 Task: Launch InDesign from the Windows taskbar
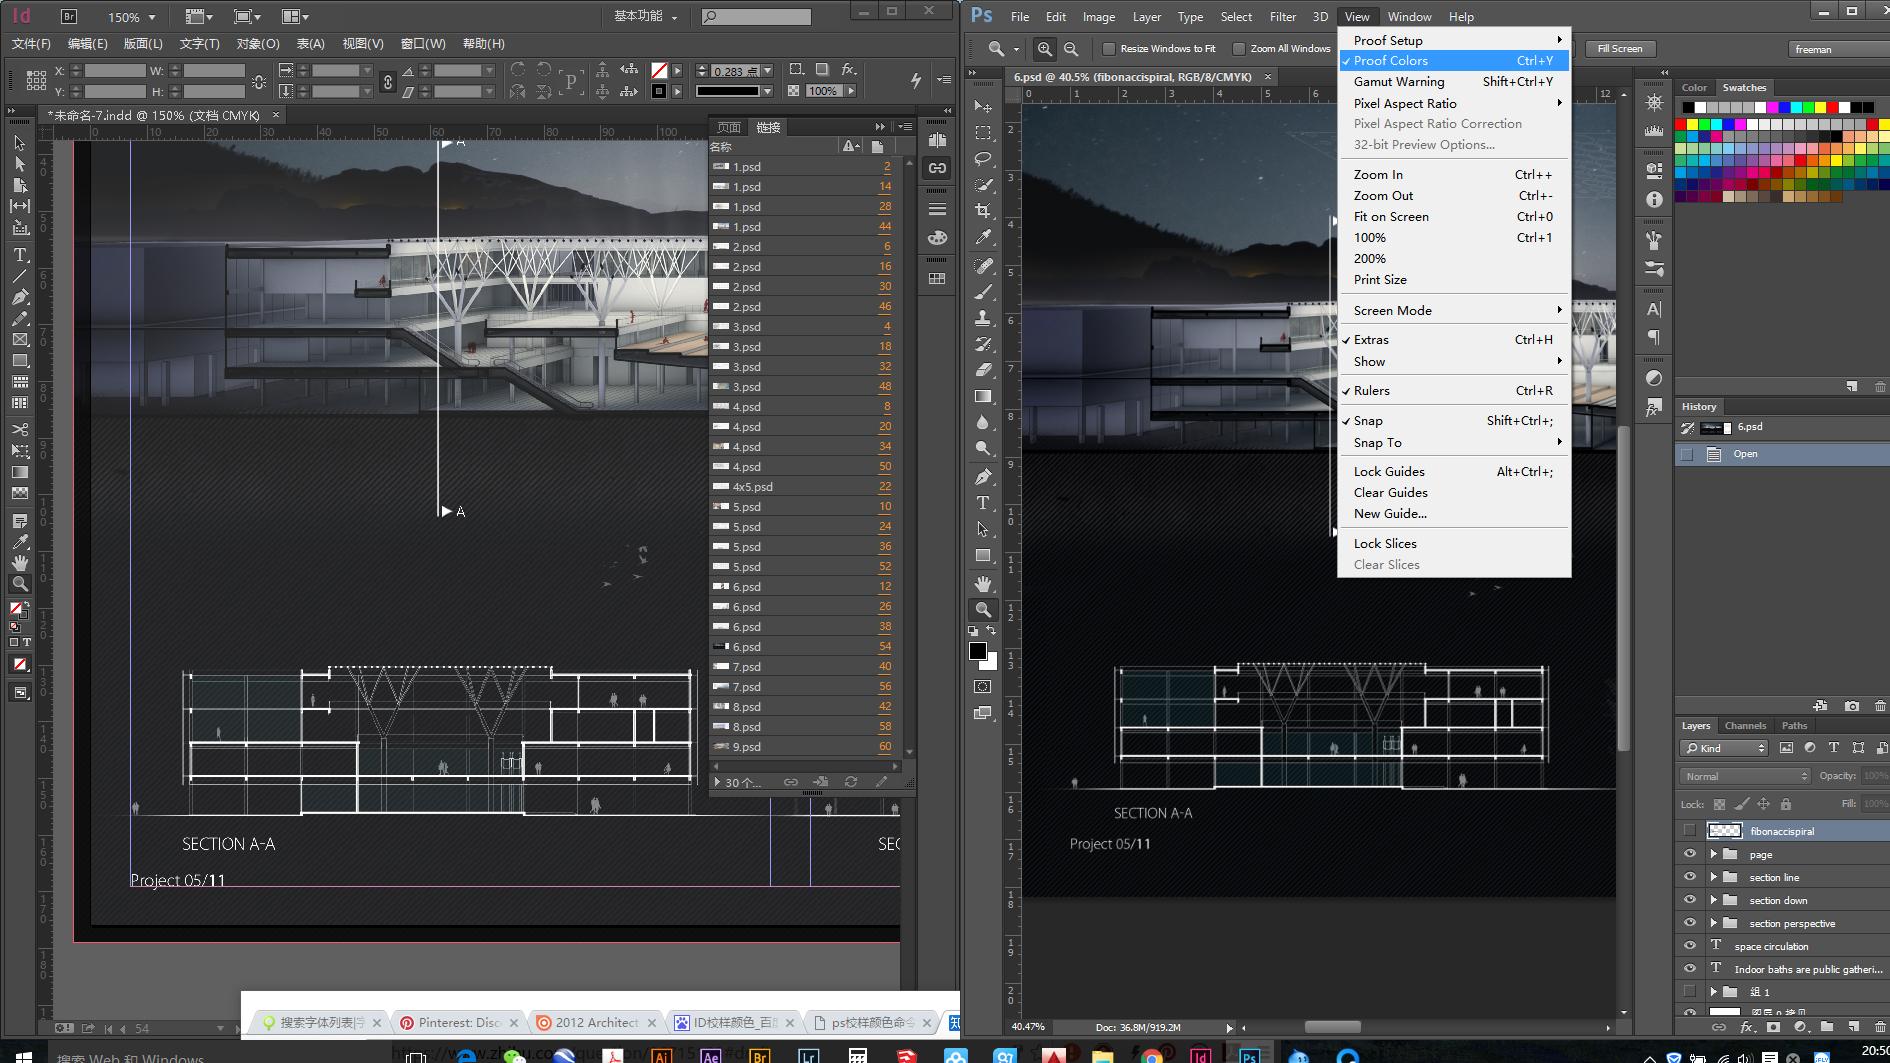[x=1199, y=1056]
